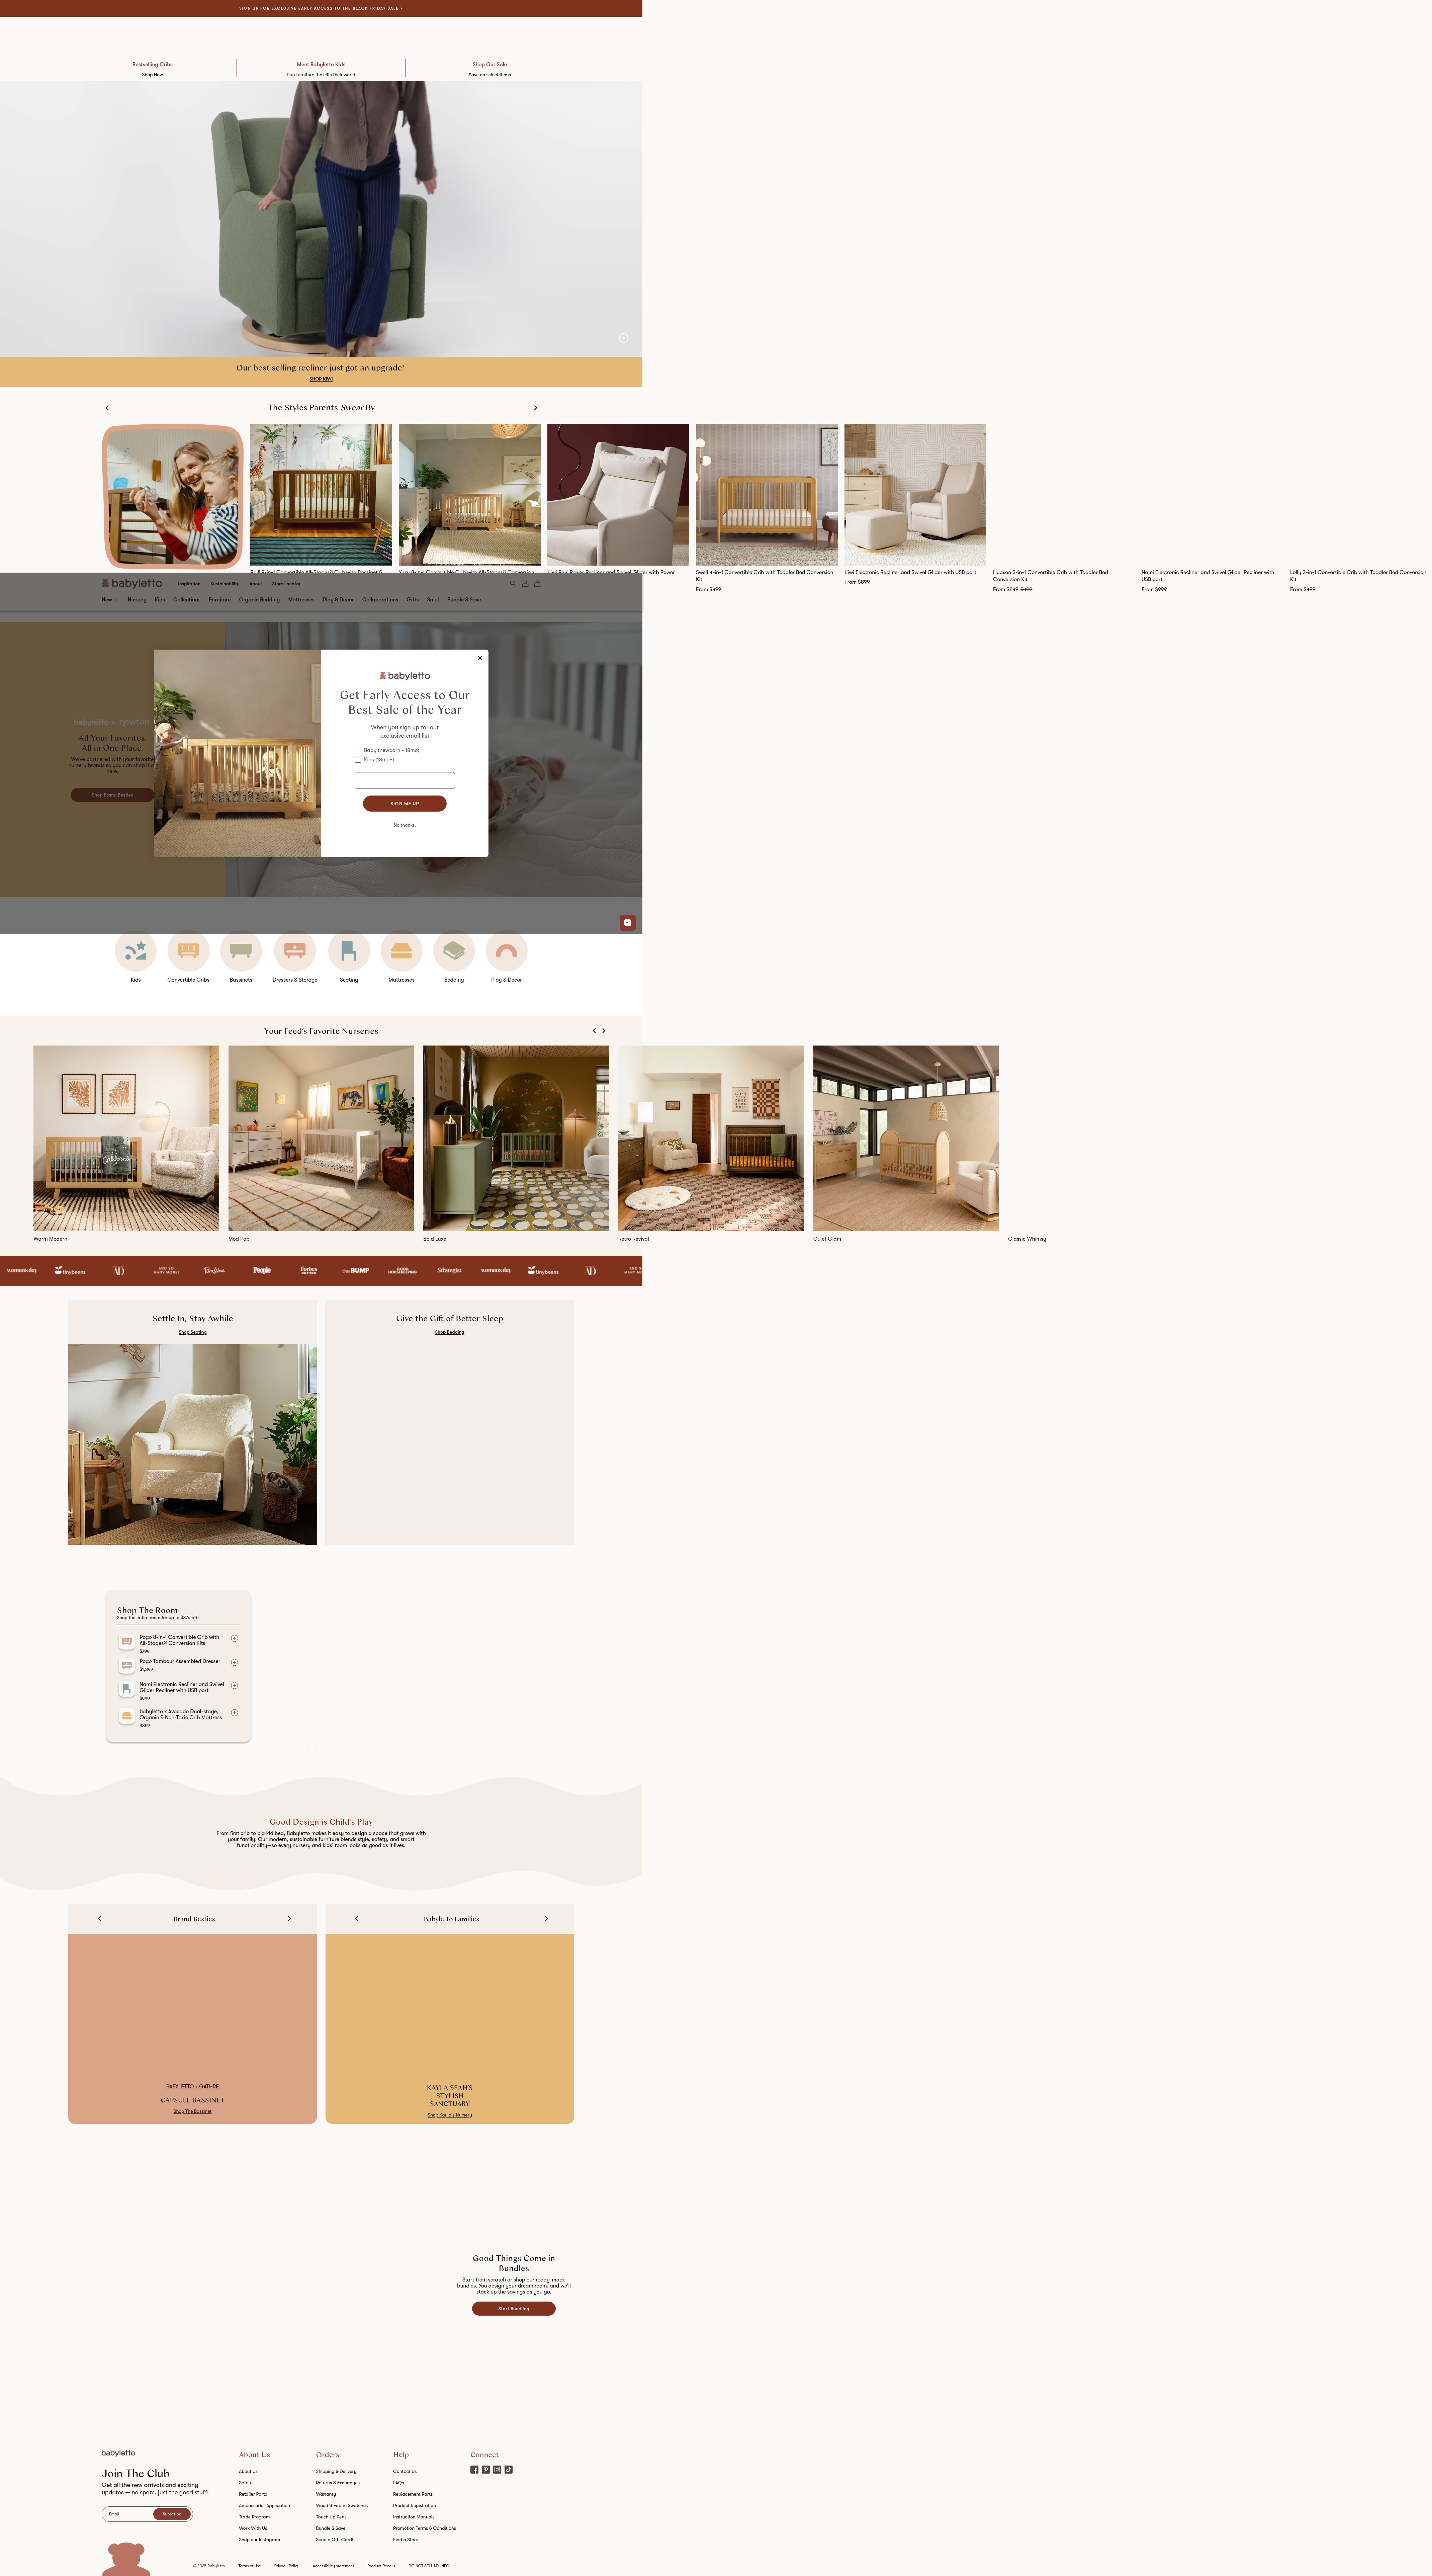Click Shop Bedding link
Image resolution: width=1432 pixels, height=2576 pixels.
tap(450, 1332)
